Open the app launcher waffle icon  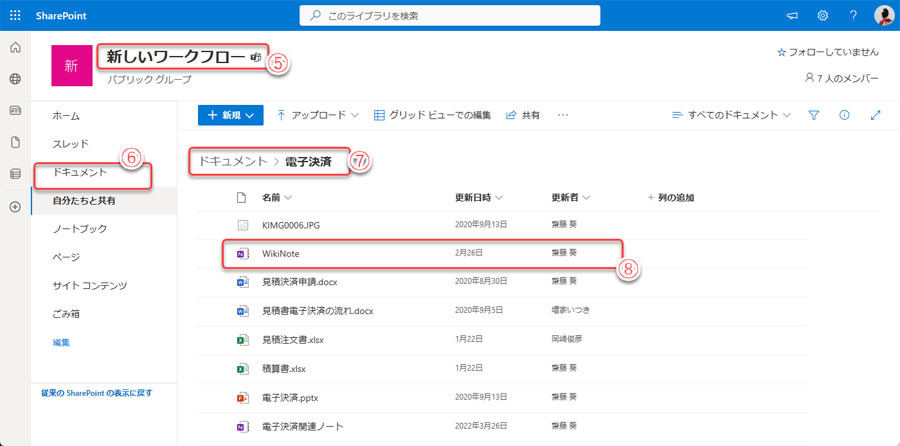coord(15,15)
